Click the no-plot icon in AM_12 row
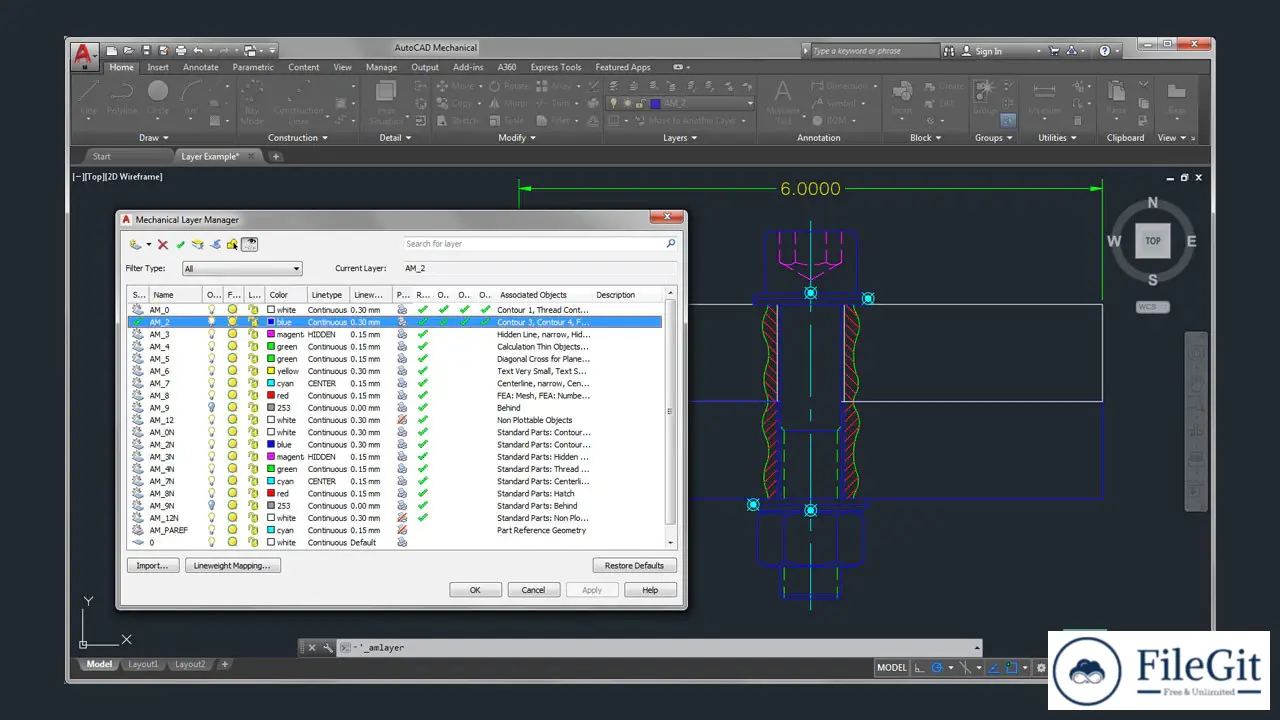The height and width of the screenshot is (720, 1280). click(402, 420)
